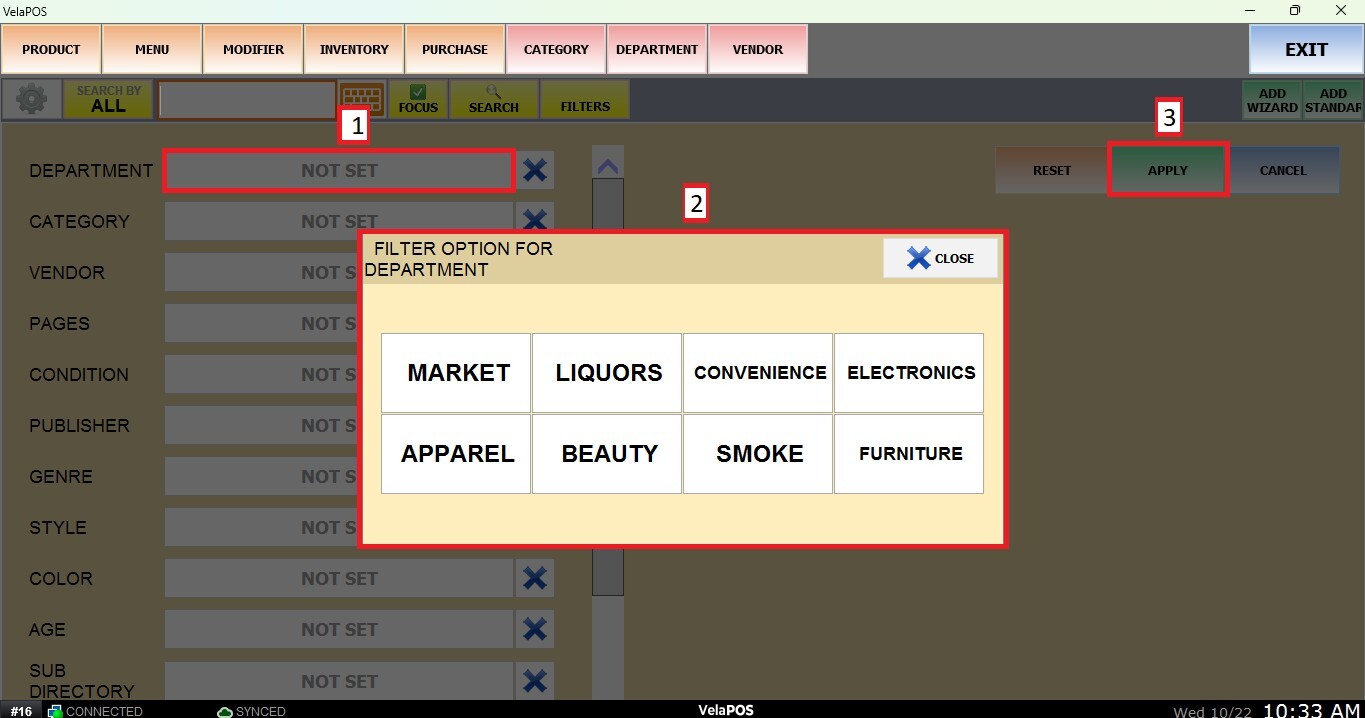Open the on-screen keyboard icon
The image size is (1365, 718).
point(362,99)
